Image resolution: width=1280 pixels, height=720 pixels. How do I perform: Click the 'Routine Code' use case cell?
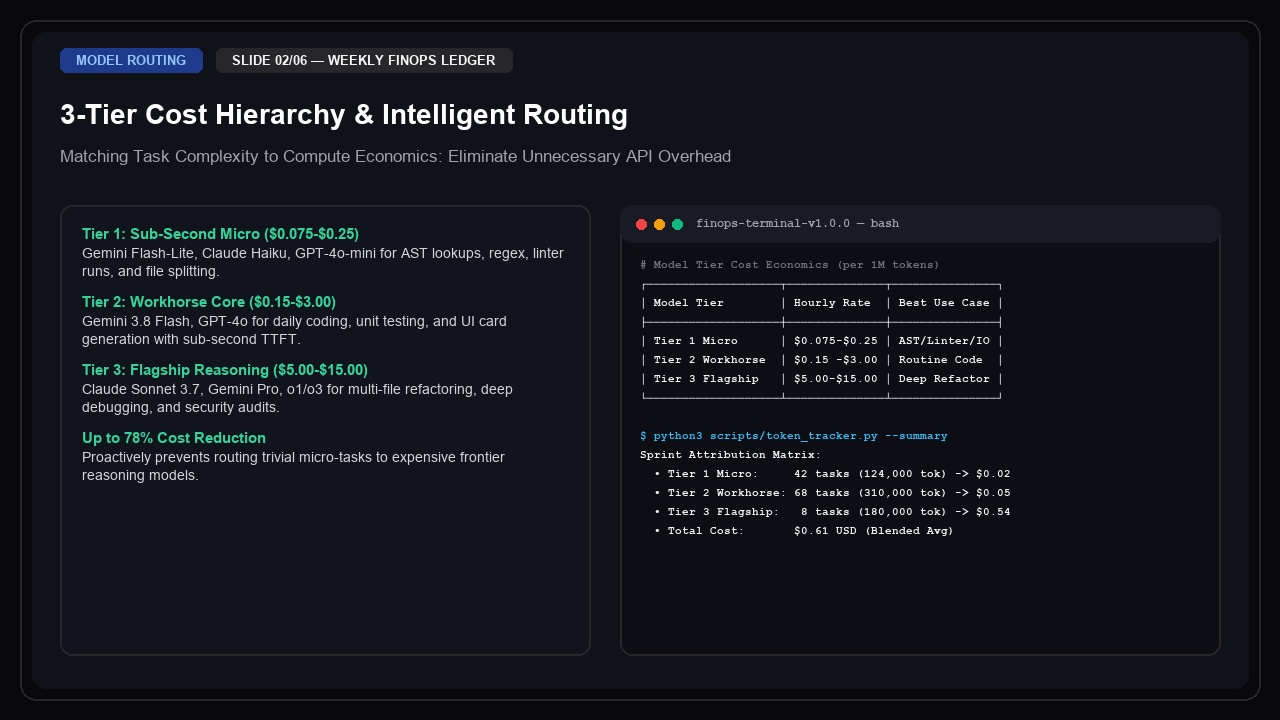click(x=940, y=360)
